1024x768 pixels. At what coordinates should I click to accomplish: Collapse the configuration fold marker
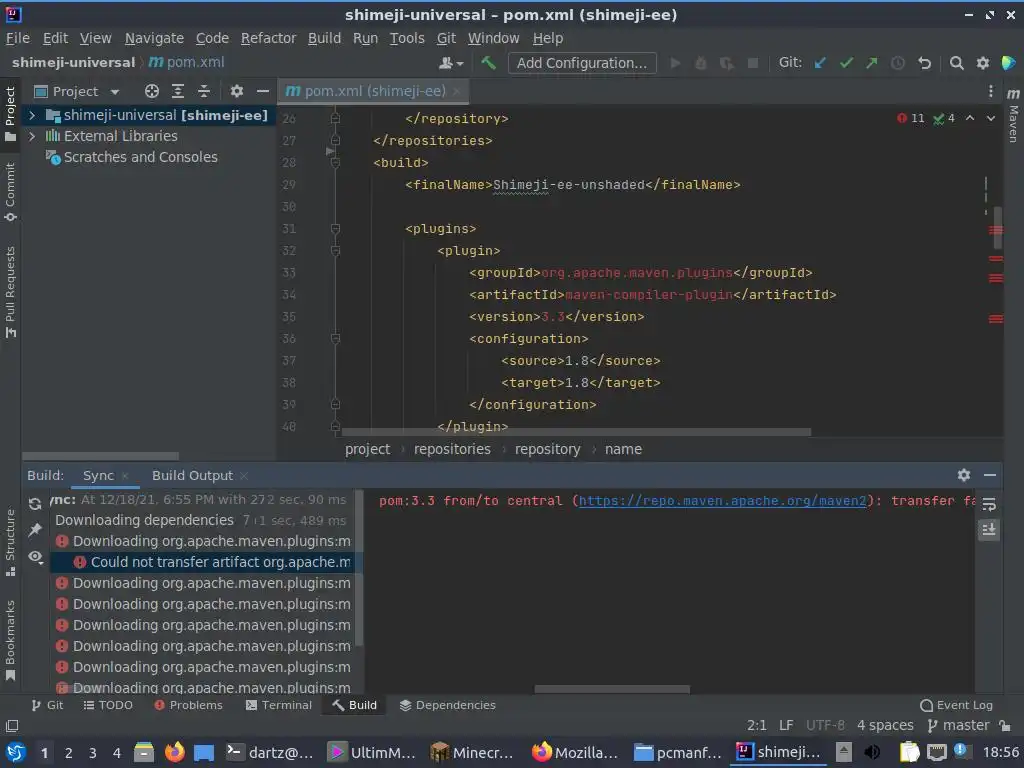tap(335, 338)
